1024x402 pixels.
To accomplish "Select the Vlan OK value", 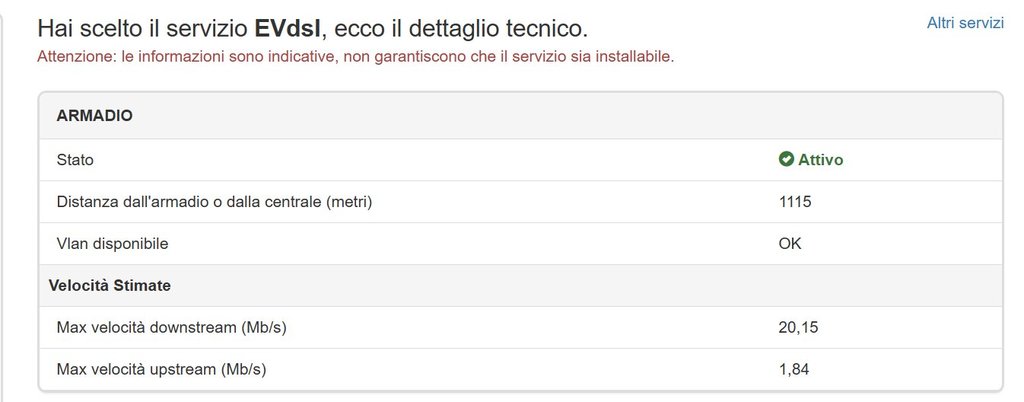I will [790, 243].
